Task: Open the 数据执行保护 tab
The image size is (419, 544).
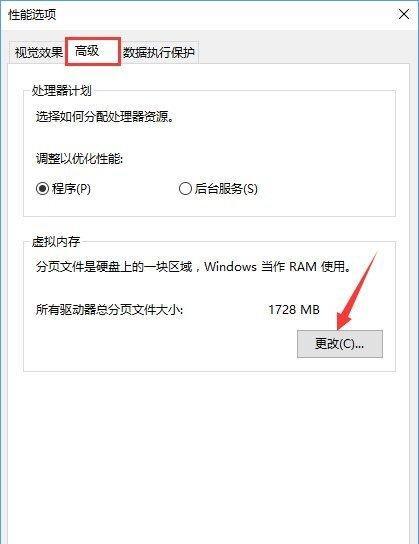Action: point(159,52)
